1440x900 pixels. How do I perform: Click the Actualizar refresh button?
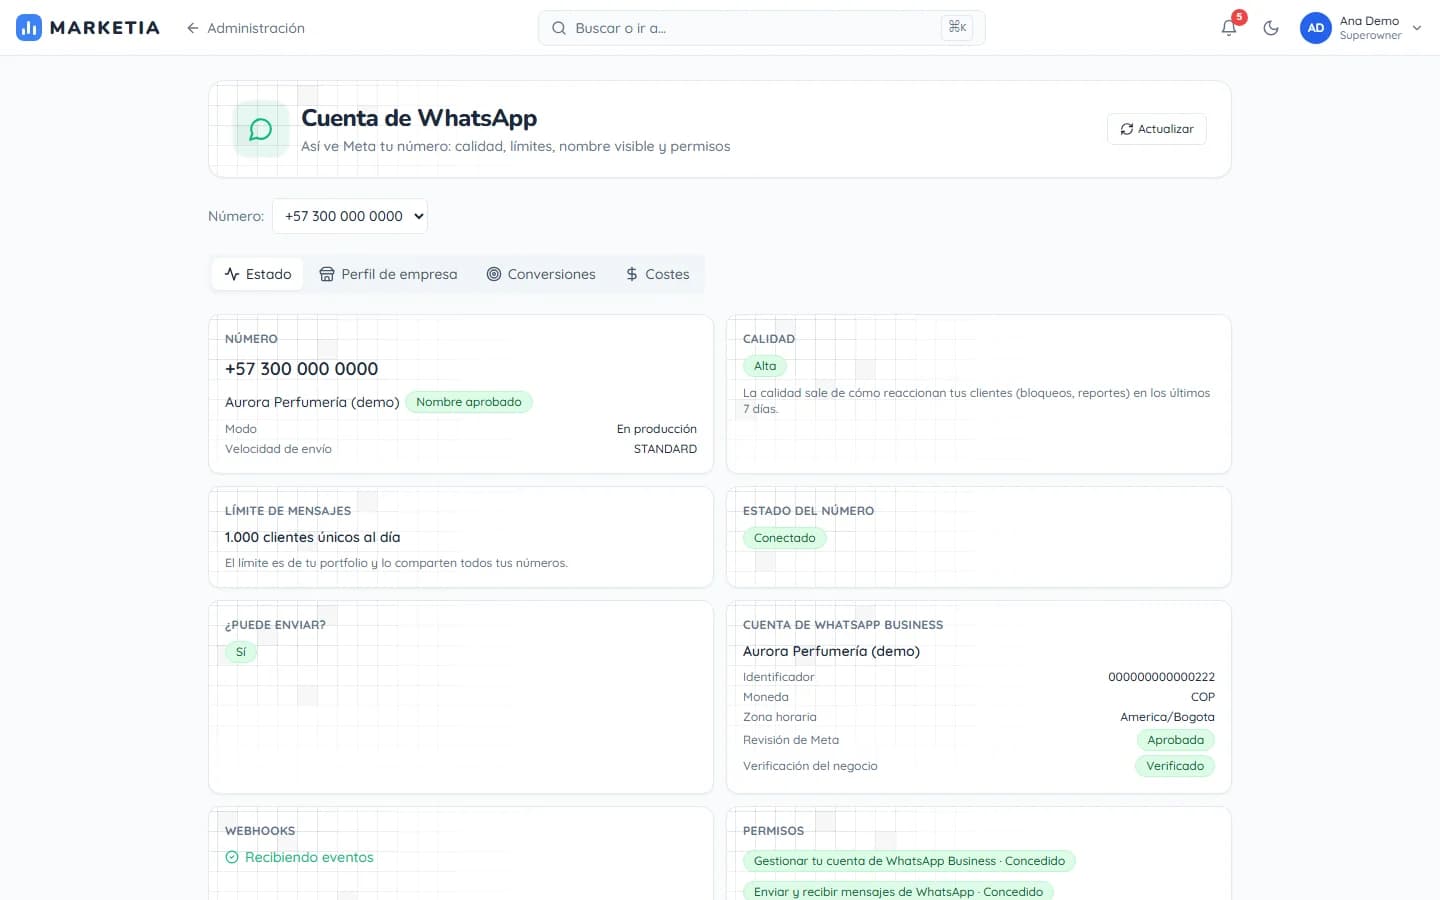click(1157, 129)
